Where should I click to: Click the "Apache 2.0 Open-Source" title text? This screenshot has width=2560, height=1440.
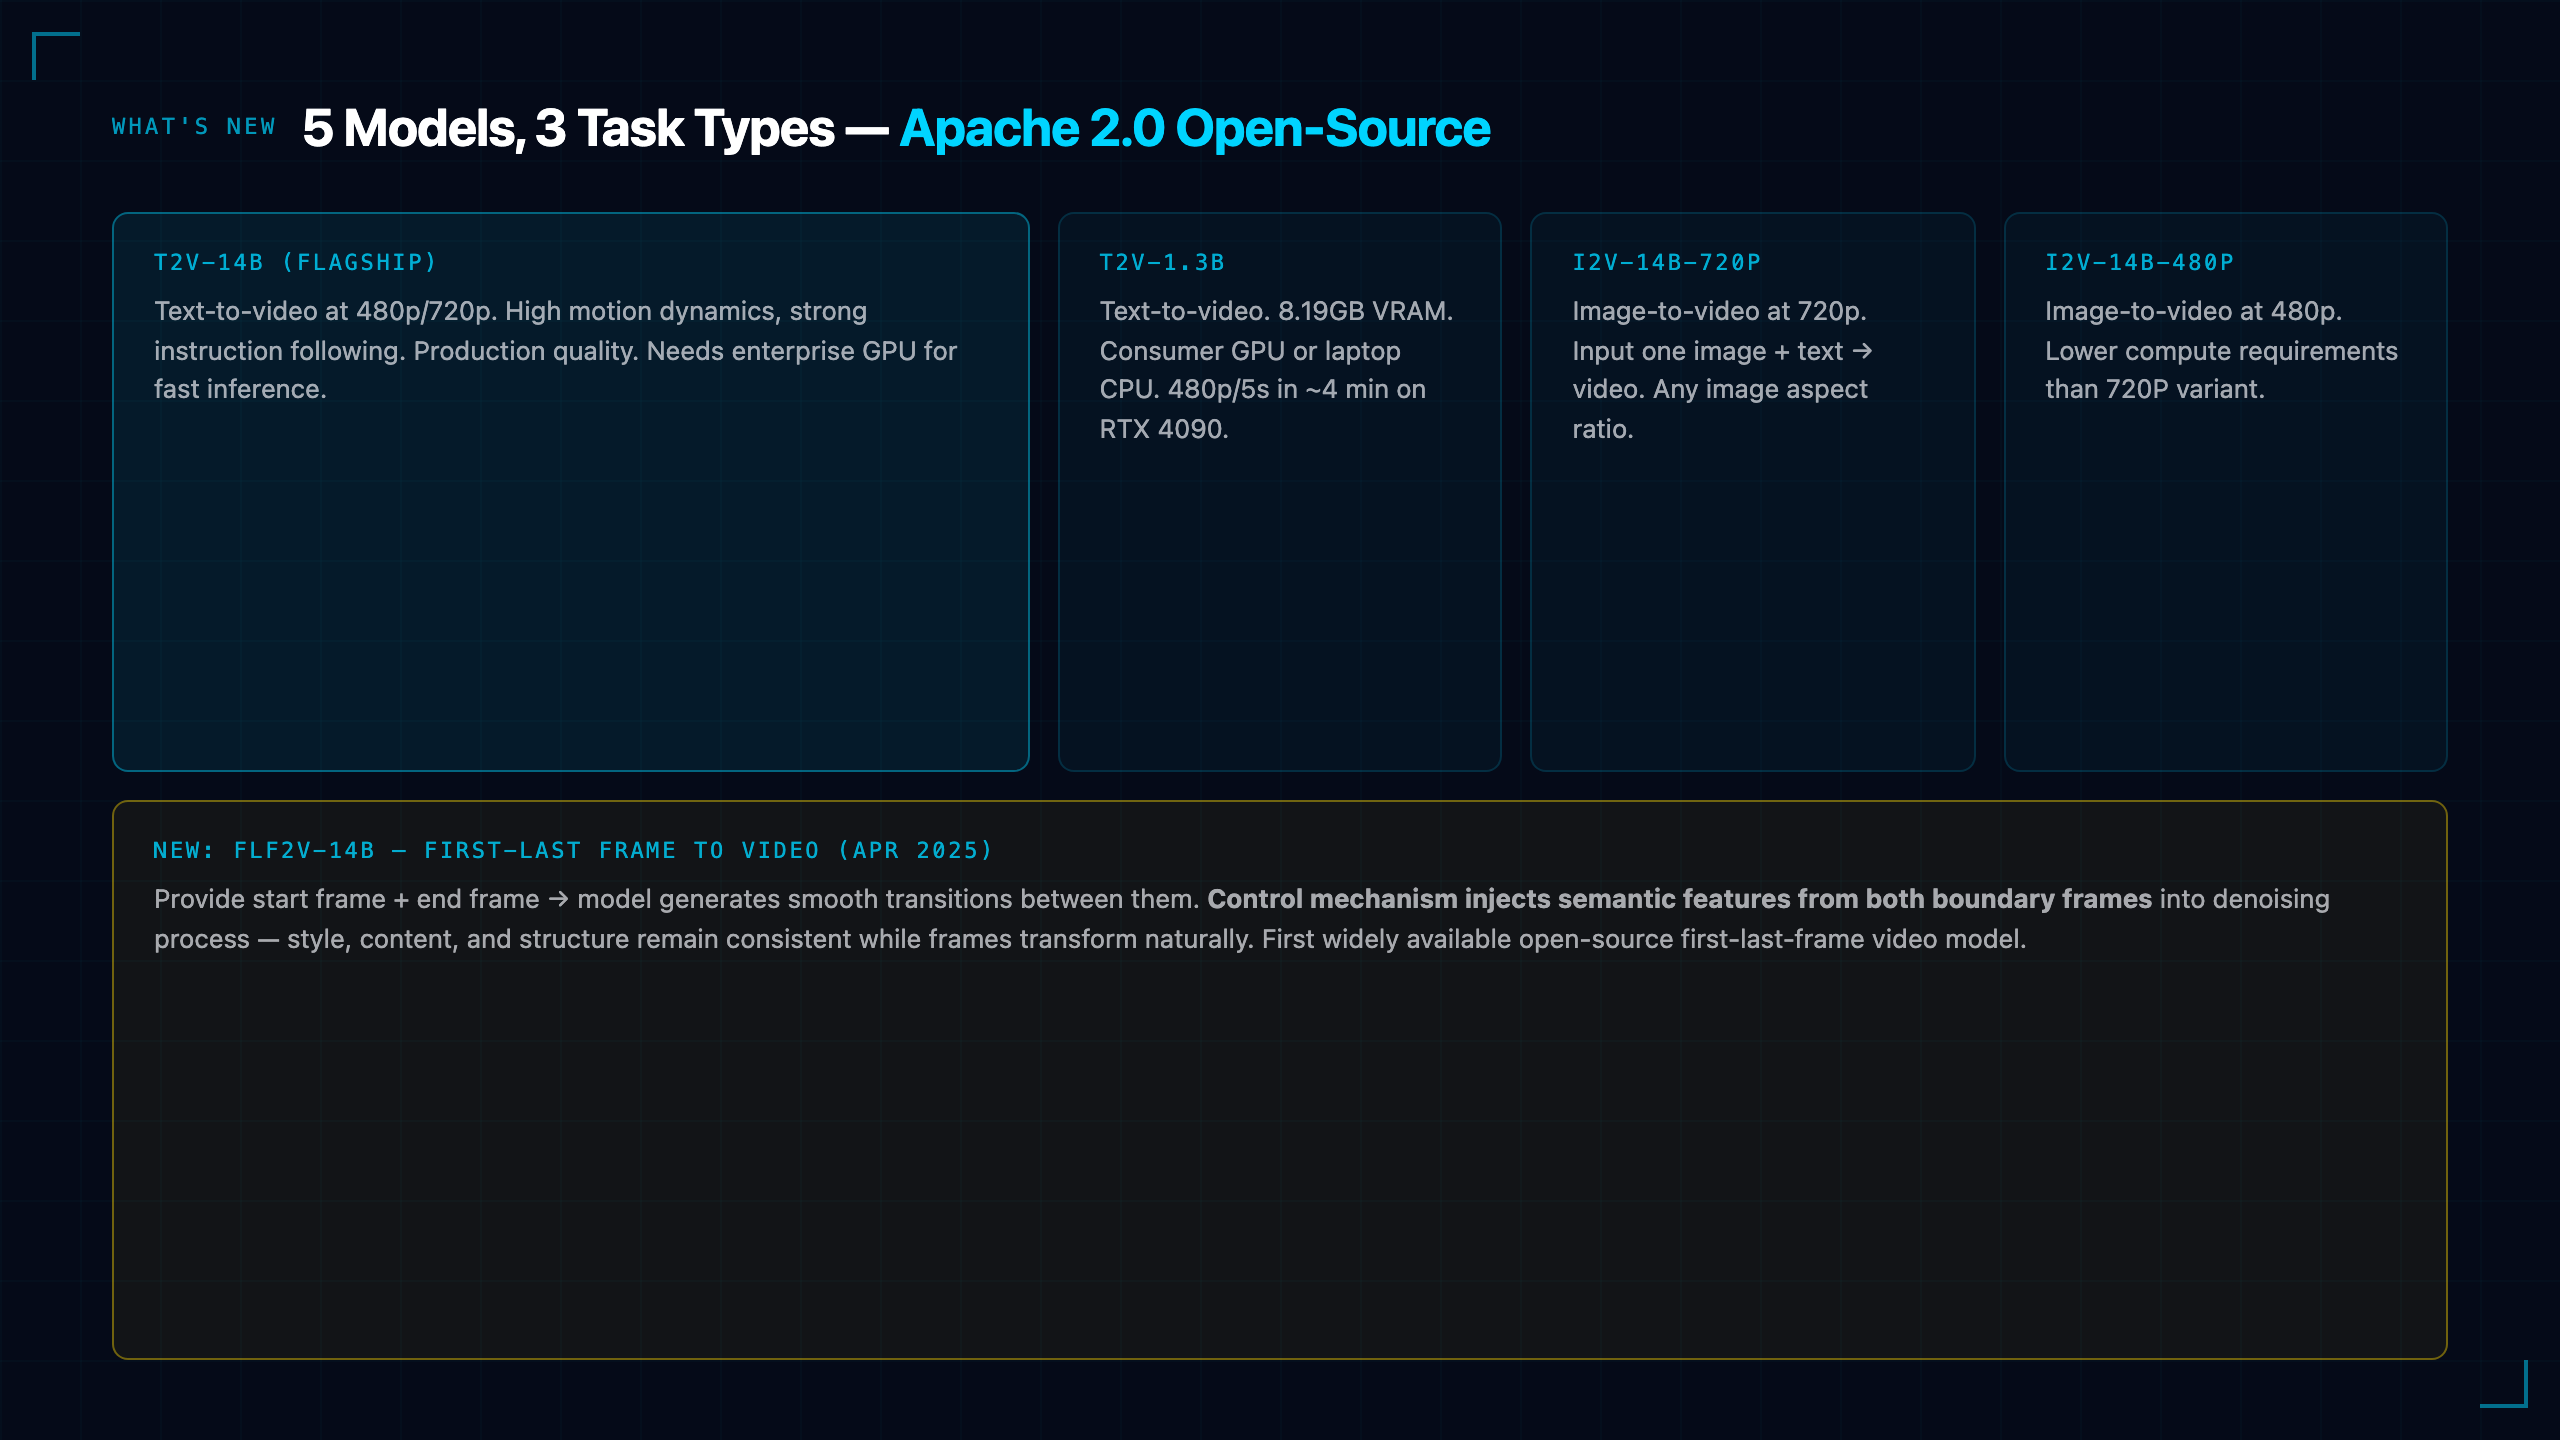(1195, 129)
